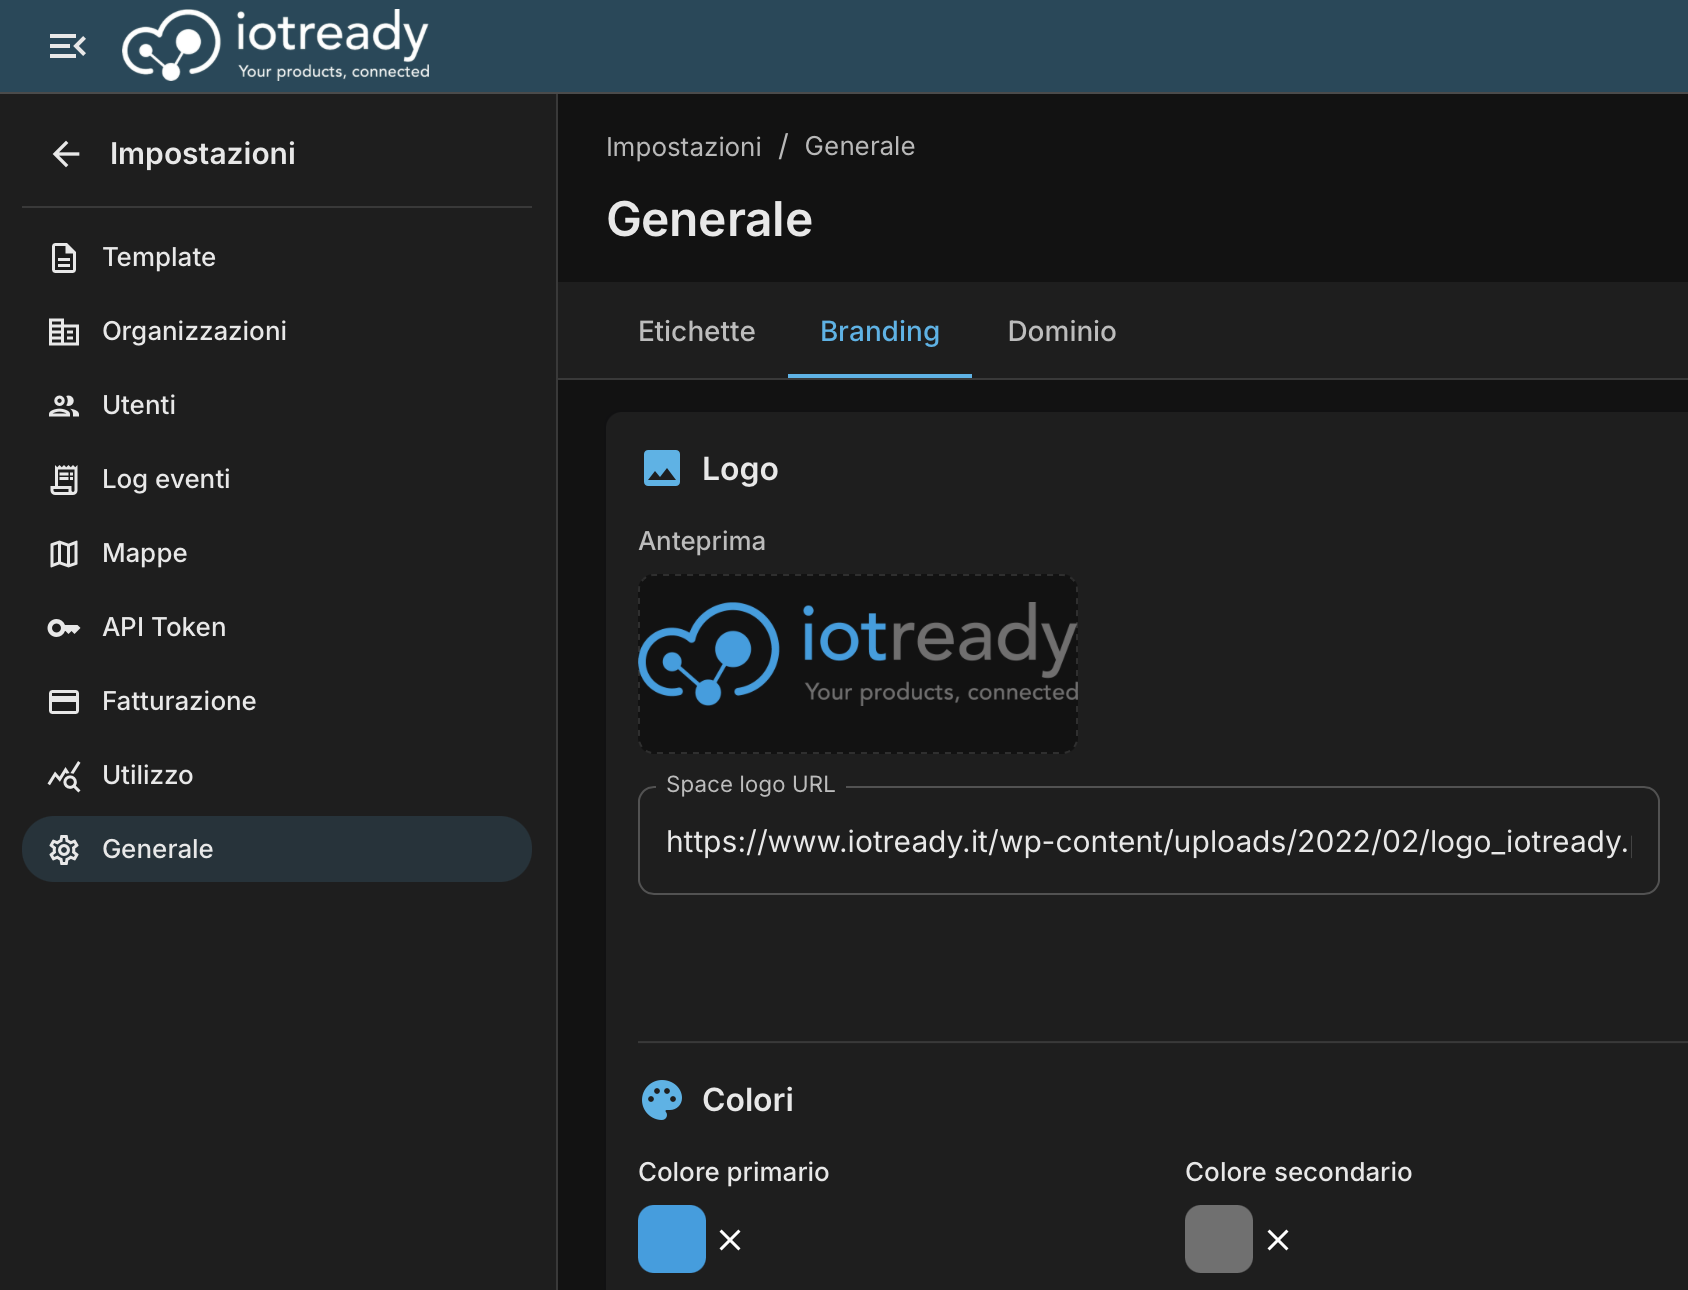Click the Generale page heading
This screenshot has width=1688, height=1290.
(x=710, y=220)
